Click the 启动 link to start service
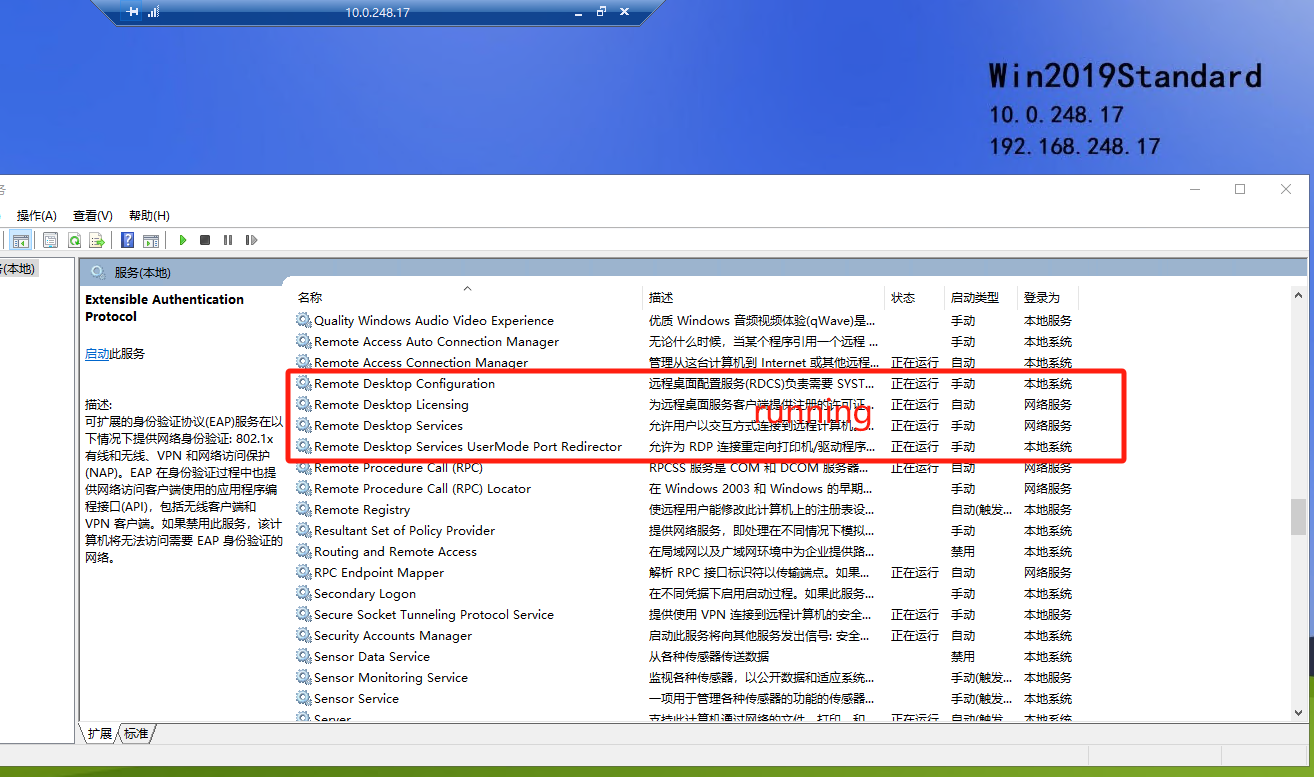The width and height of the screenshot is (1314, 777). click(x=97, y=354)
